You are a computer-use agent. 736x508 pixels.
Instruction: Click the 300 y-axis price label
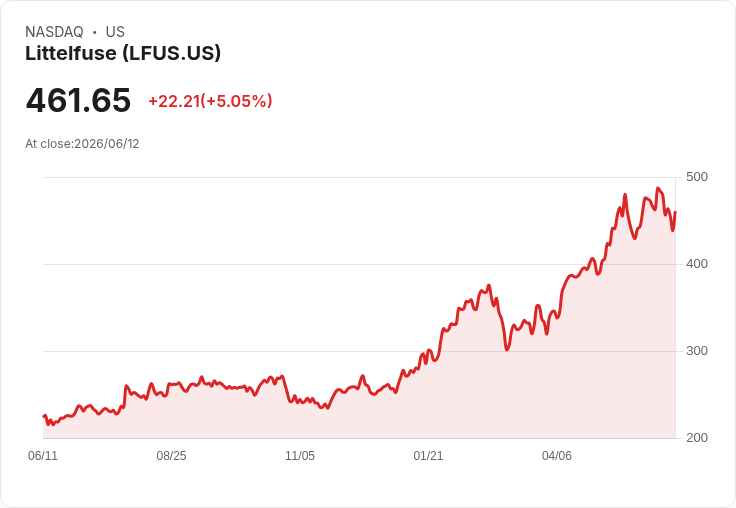click(697, 351)
